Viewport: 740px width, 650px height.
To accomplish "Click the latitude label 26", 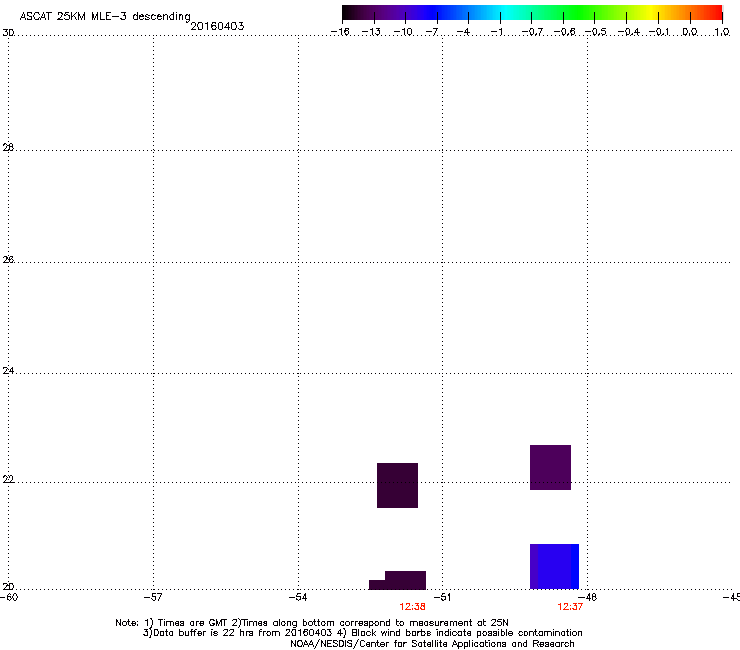I will [8, 260].
